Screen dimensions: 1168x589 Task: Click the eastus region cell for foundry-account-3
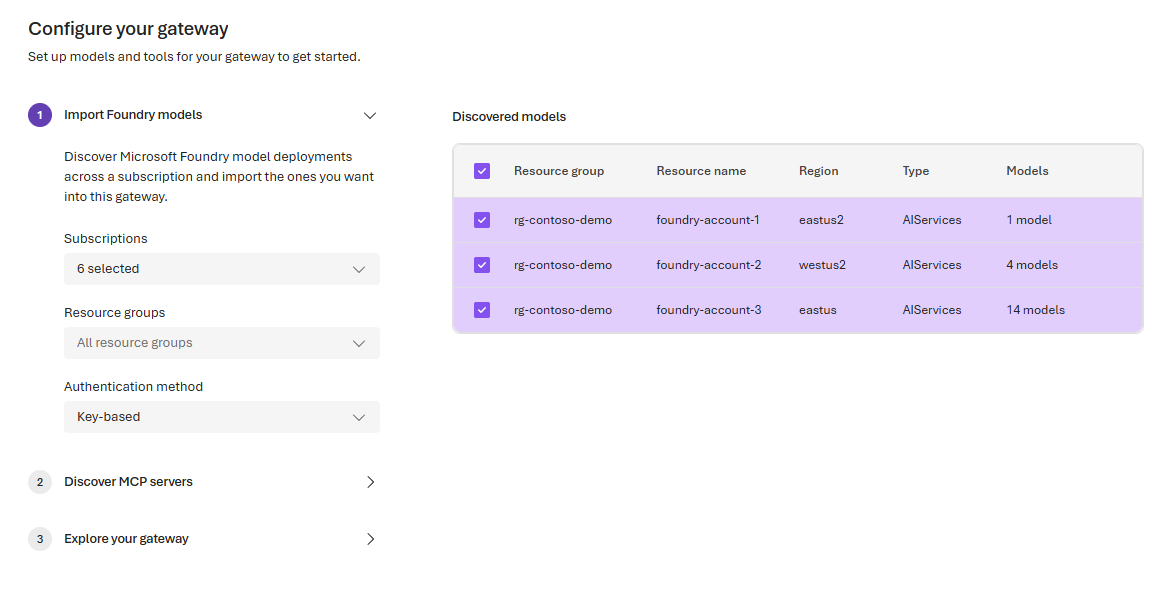click(x=818, y=310)
